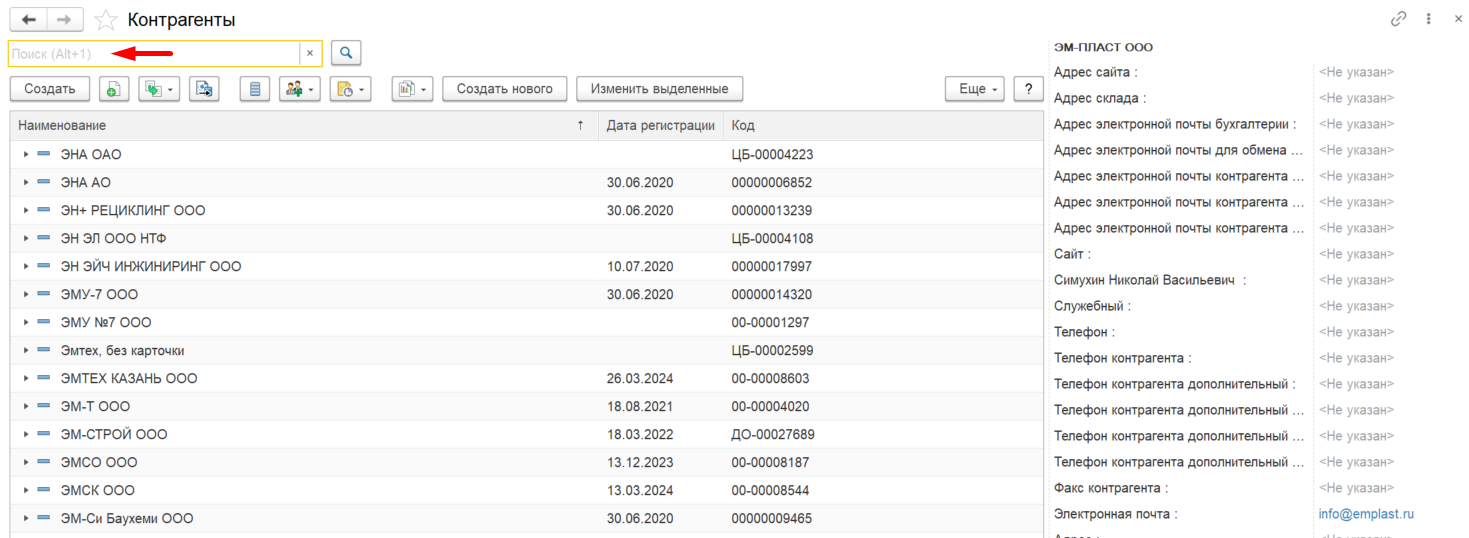Viewport: 1469px width, 538px height.
Task: Focus the Поиск (Alt+1) search field
Action: [x=154, y=53]
